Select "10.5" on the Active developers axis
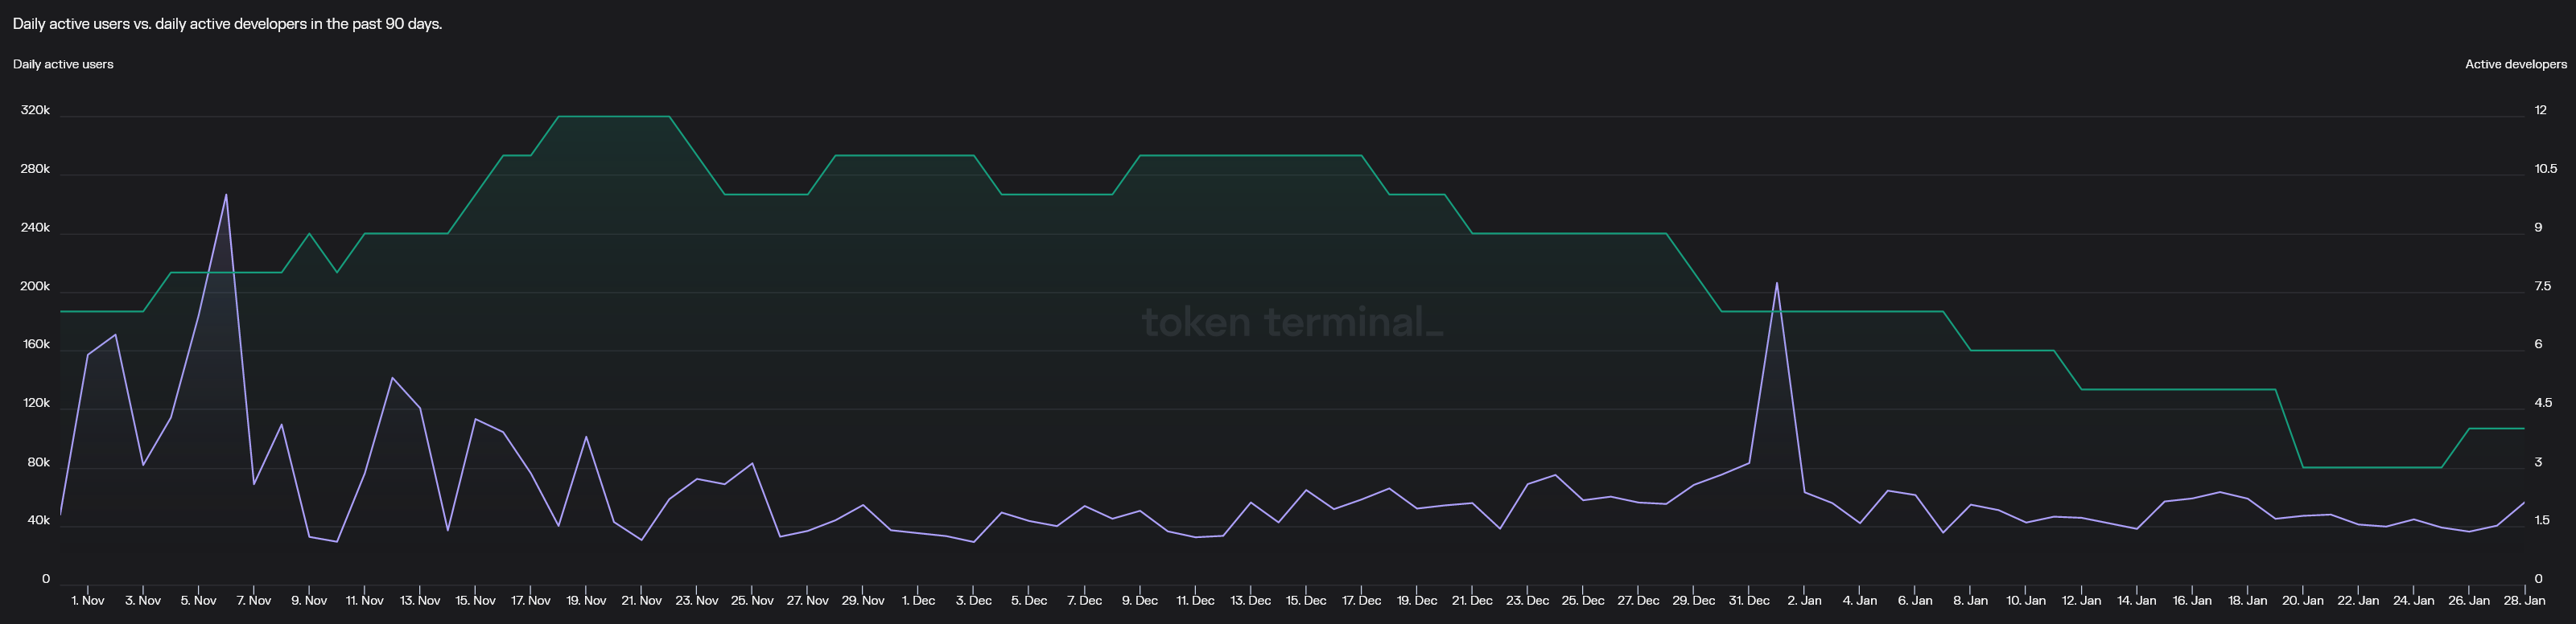The height and width of the screenshot is (624, 2576). pyautogui.click(x=2545, y=169)
